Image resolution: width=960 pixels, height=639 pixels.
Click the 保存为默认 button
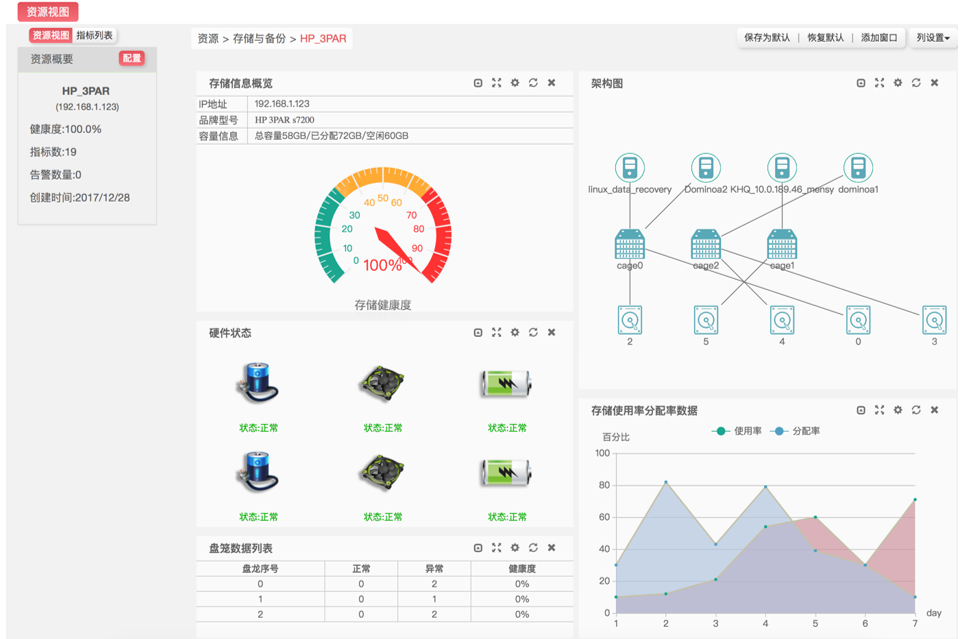pyautogui.click(x=767, y=38)
